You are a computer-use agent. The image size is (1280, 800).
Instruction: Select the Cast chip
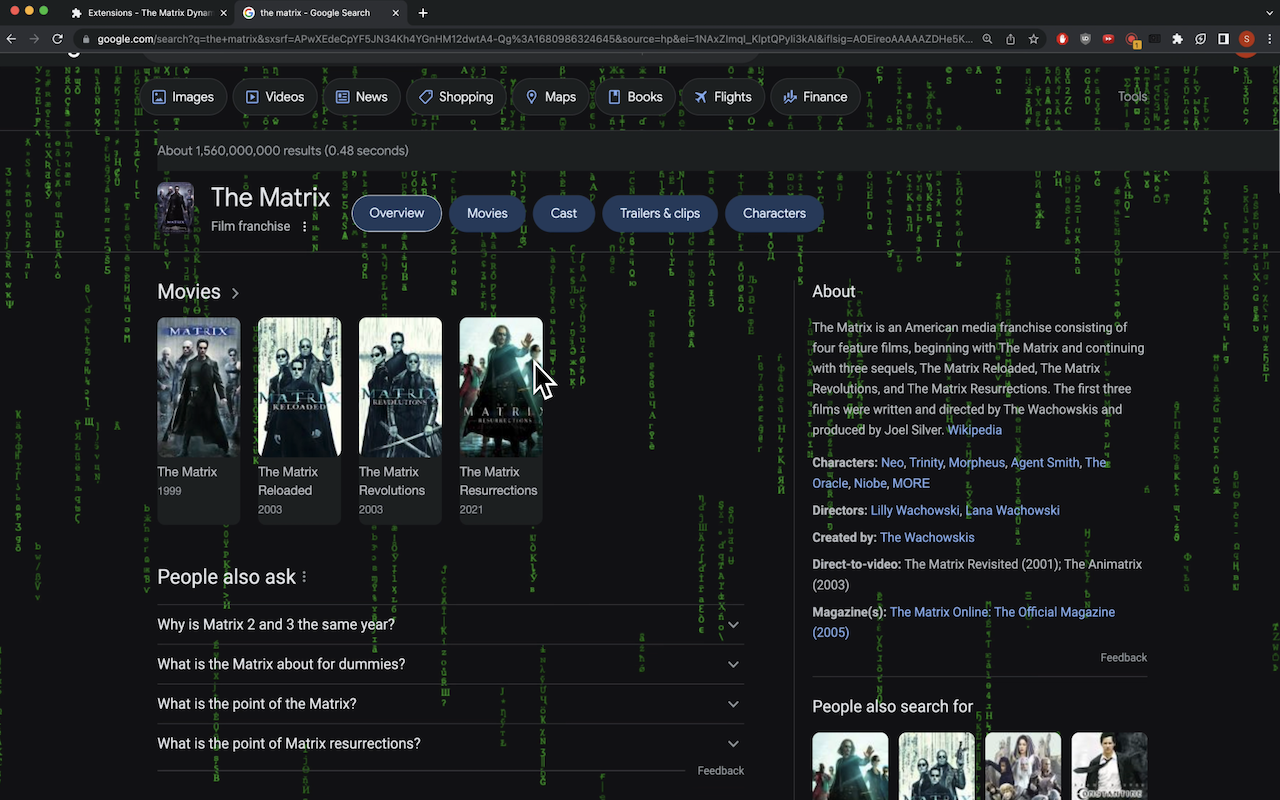pyautogui.click(x=564, y=213)
